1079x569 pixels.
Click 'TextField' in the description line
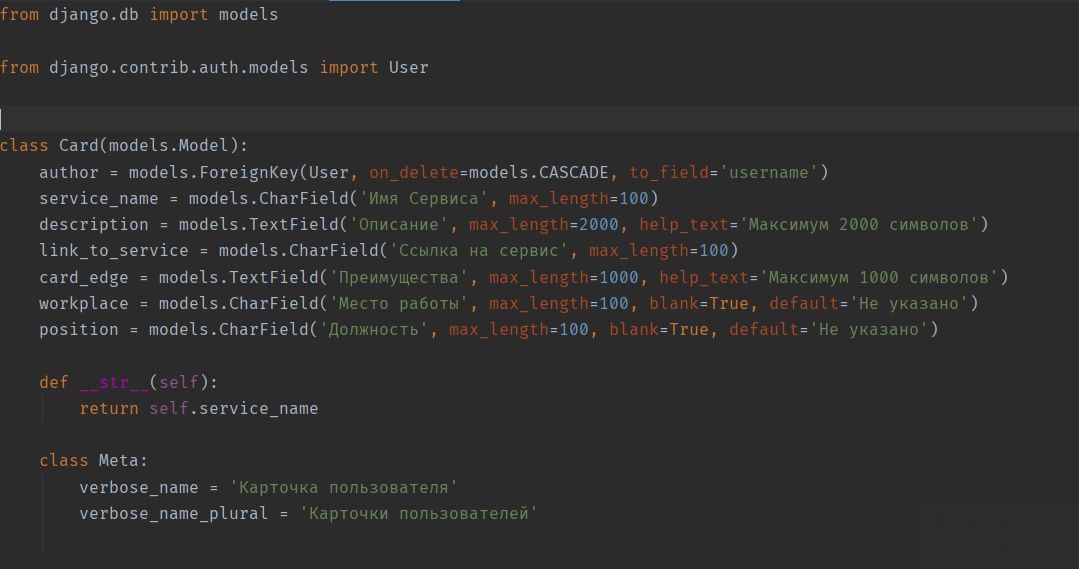coord(294,225)
